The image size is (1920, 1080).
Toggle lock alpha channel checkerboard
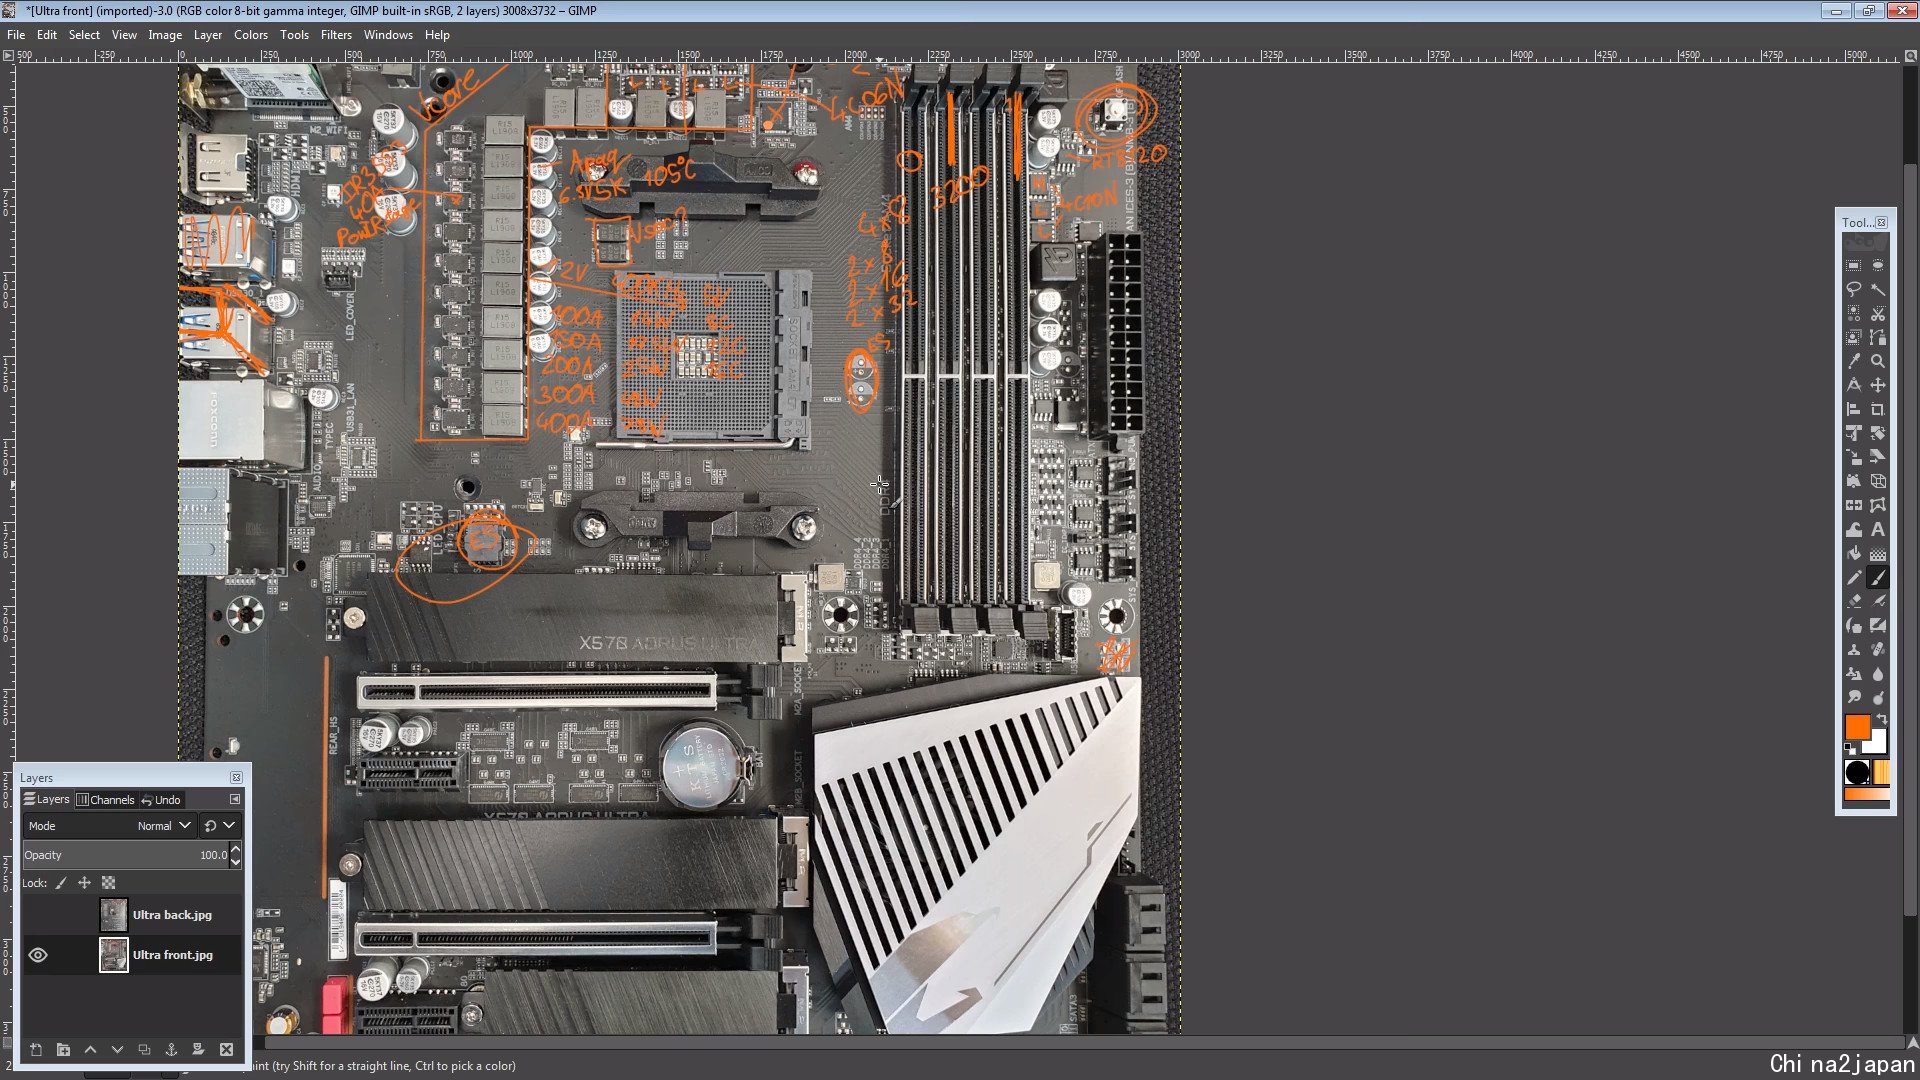[108, 883]
